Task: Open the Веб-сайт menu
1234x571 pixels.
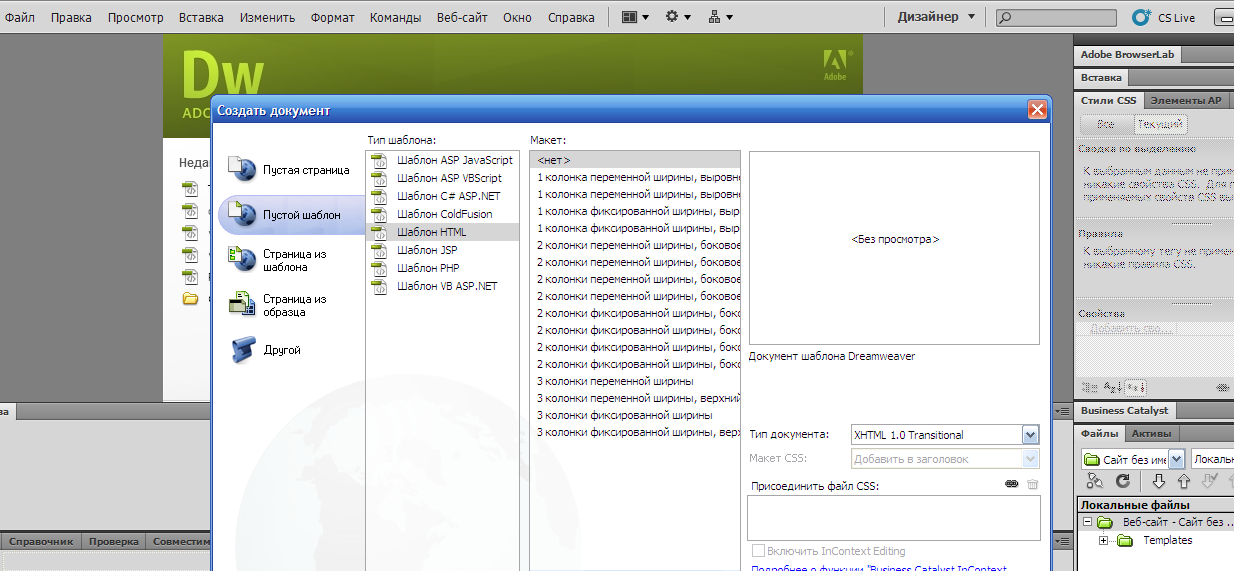Action: [x=462, y=17]
